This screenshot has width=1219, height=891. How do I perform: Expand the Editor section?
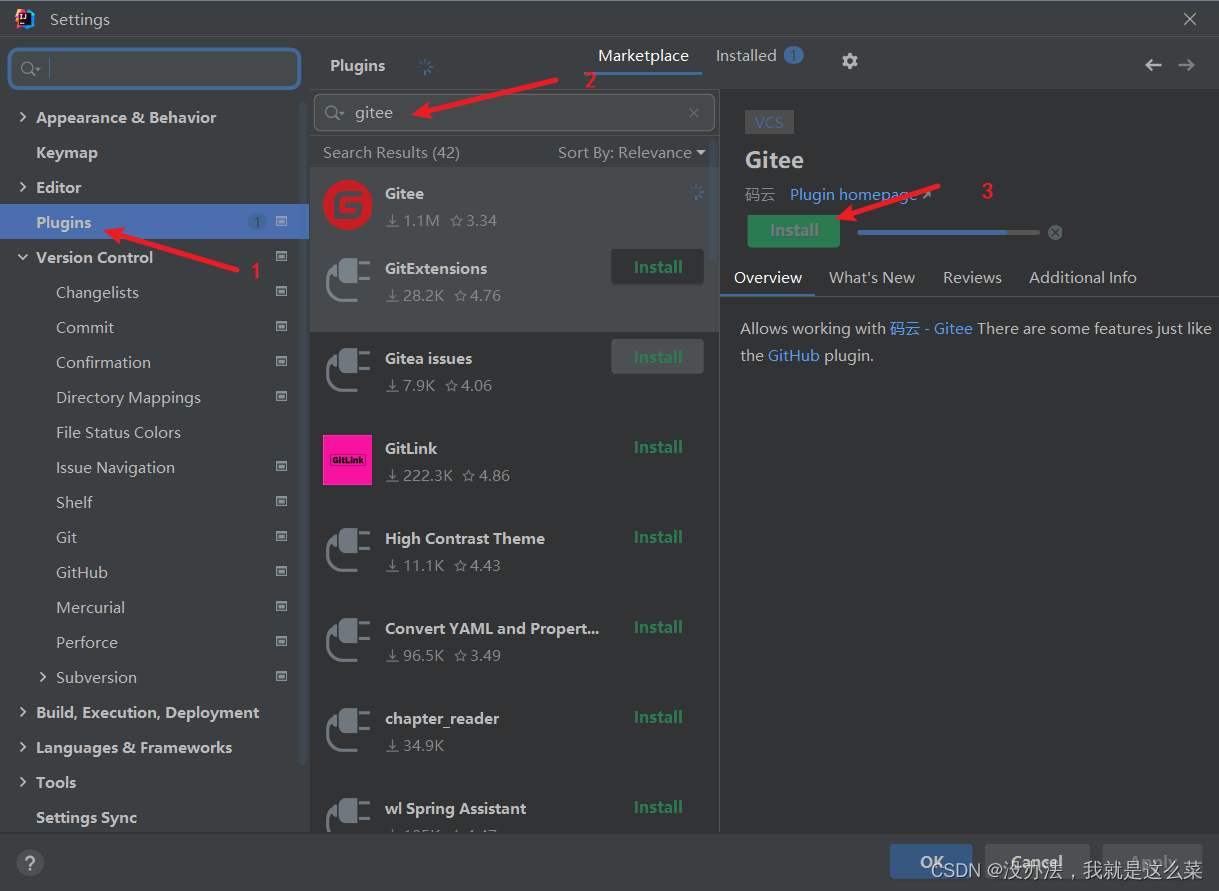point(23,187)
